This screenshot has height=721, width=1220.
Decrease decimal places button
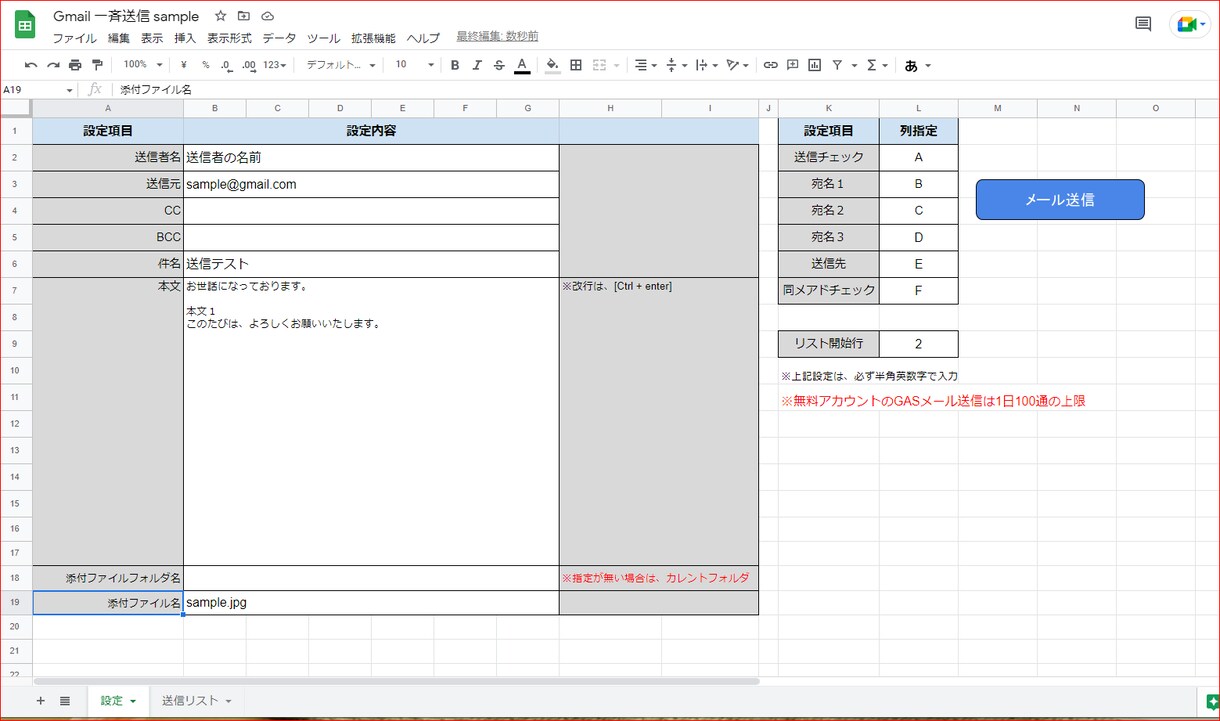coord(226,65)
